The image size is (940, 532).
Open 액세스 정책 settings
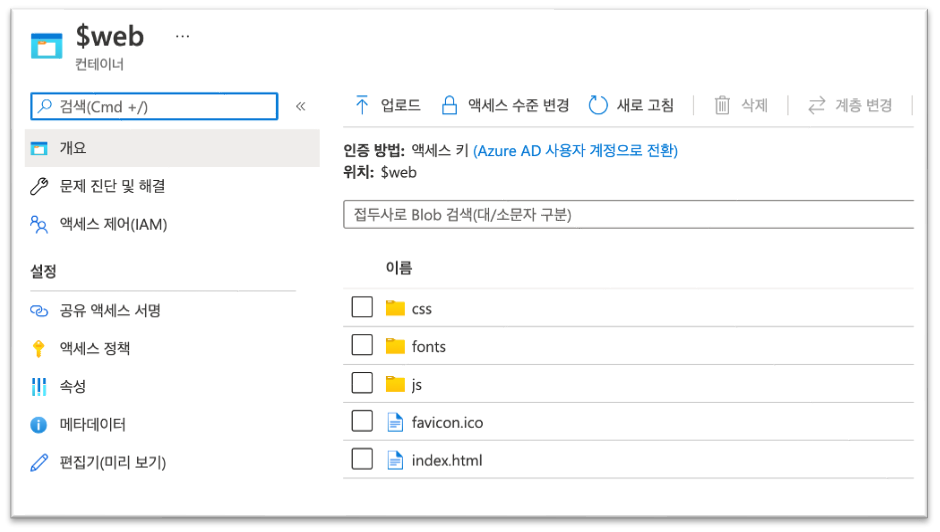point(95,348)
